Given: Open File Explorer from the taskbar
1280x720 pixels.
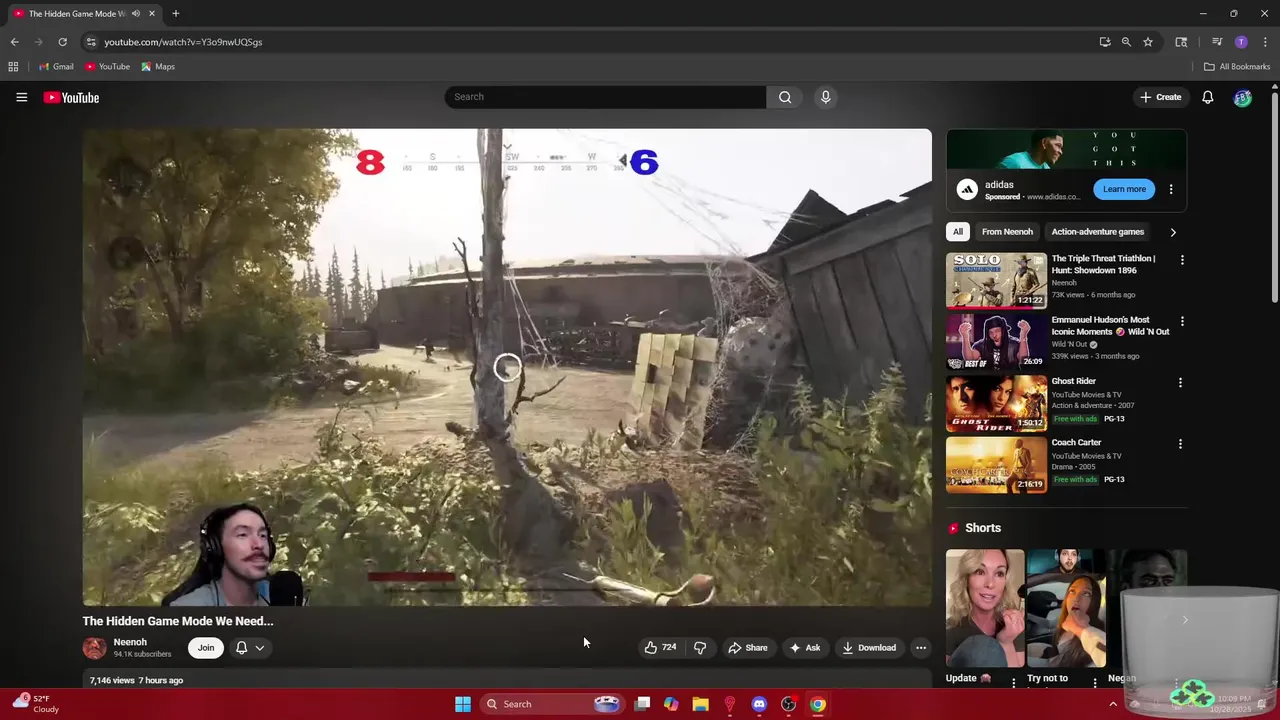Looking at the screenshot, I should pyautogui.click(x=700, y=704).
